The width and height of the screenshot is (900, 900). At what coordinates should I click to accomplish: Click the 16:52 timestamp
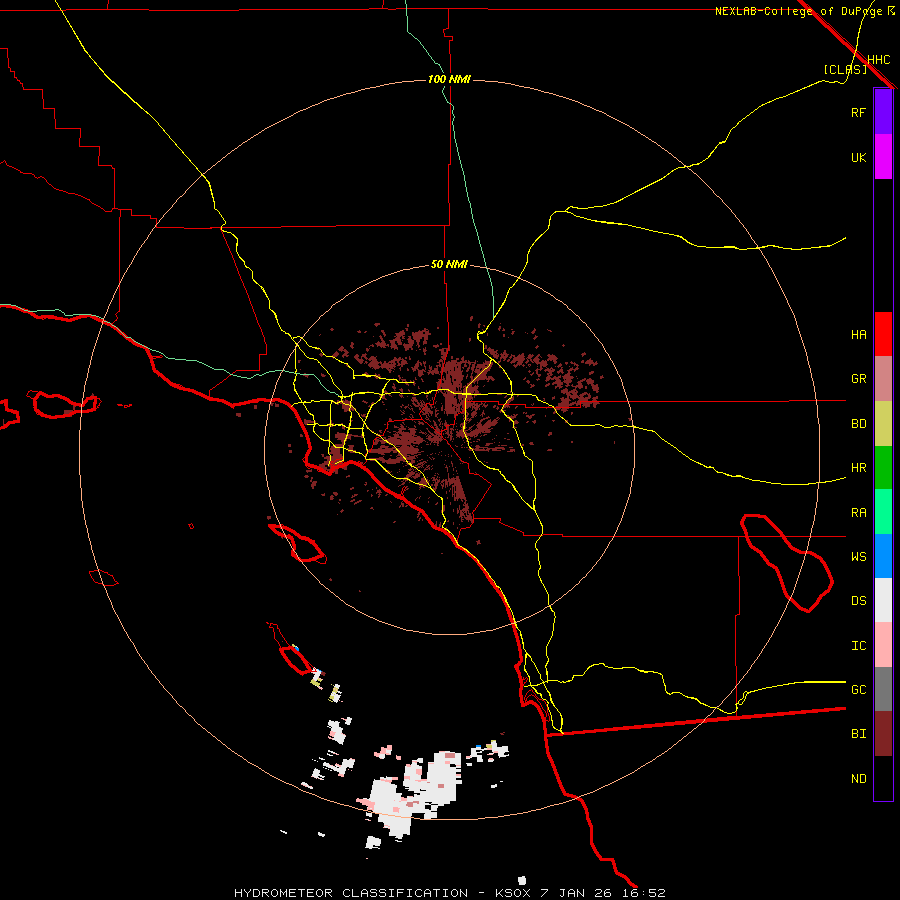(x=644, y=893)
